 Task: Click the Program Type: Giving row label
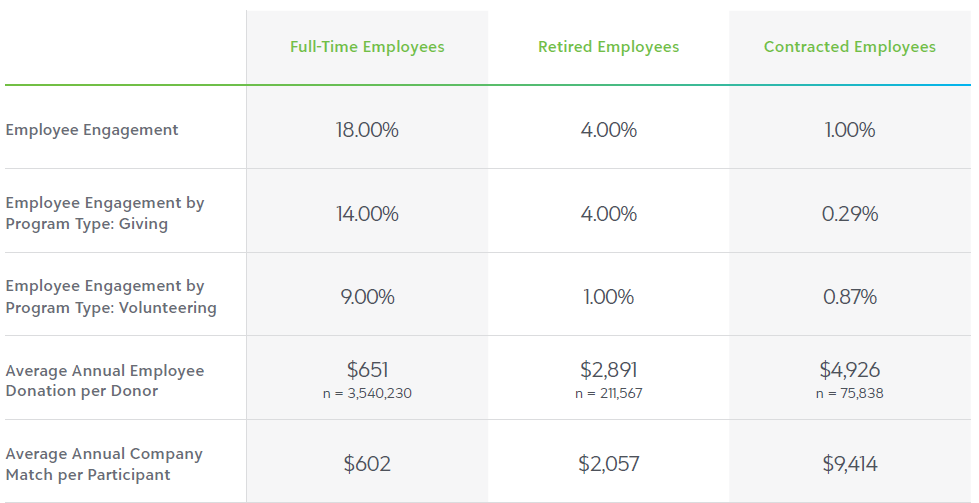(105, 213)
